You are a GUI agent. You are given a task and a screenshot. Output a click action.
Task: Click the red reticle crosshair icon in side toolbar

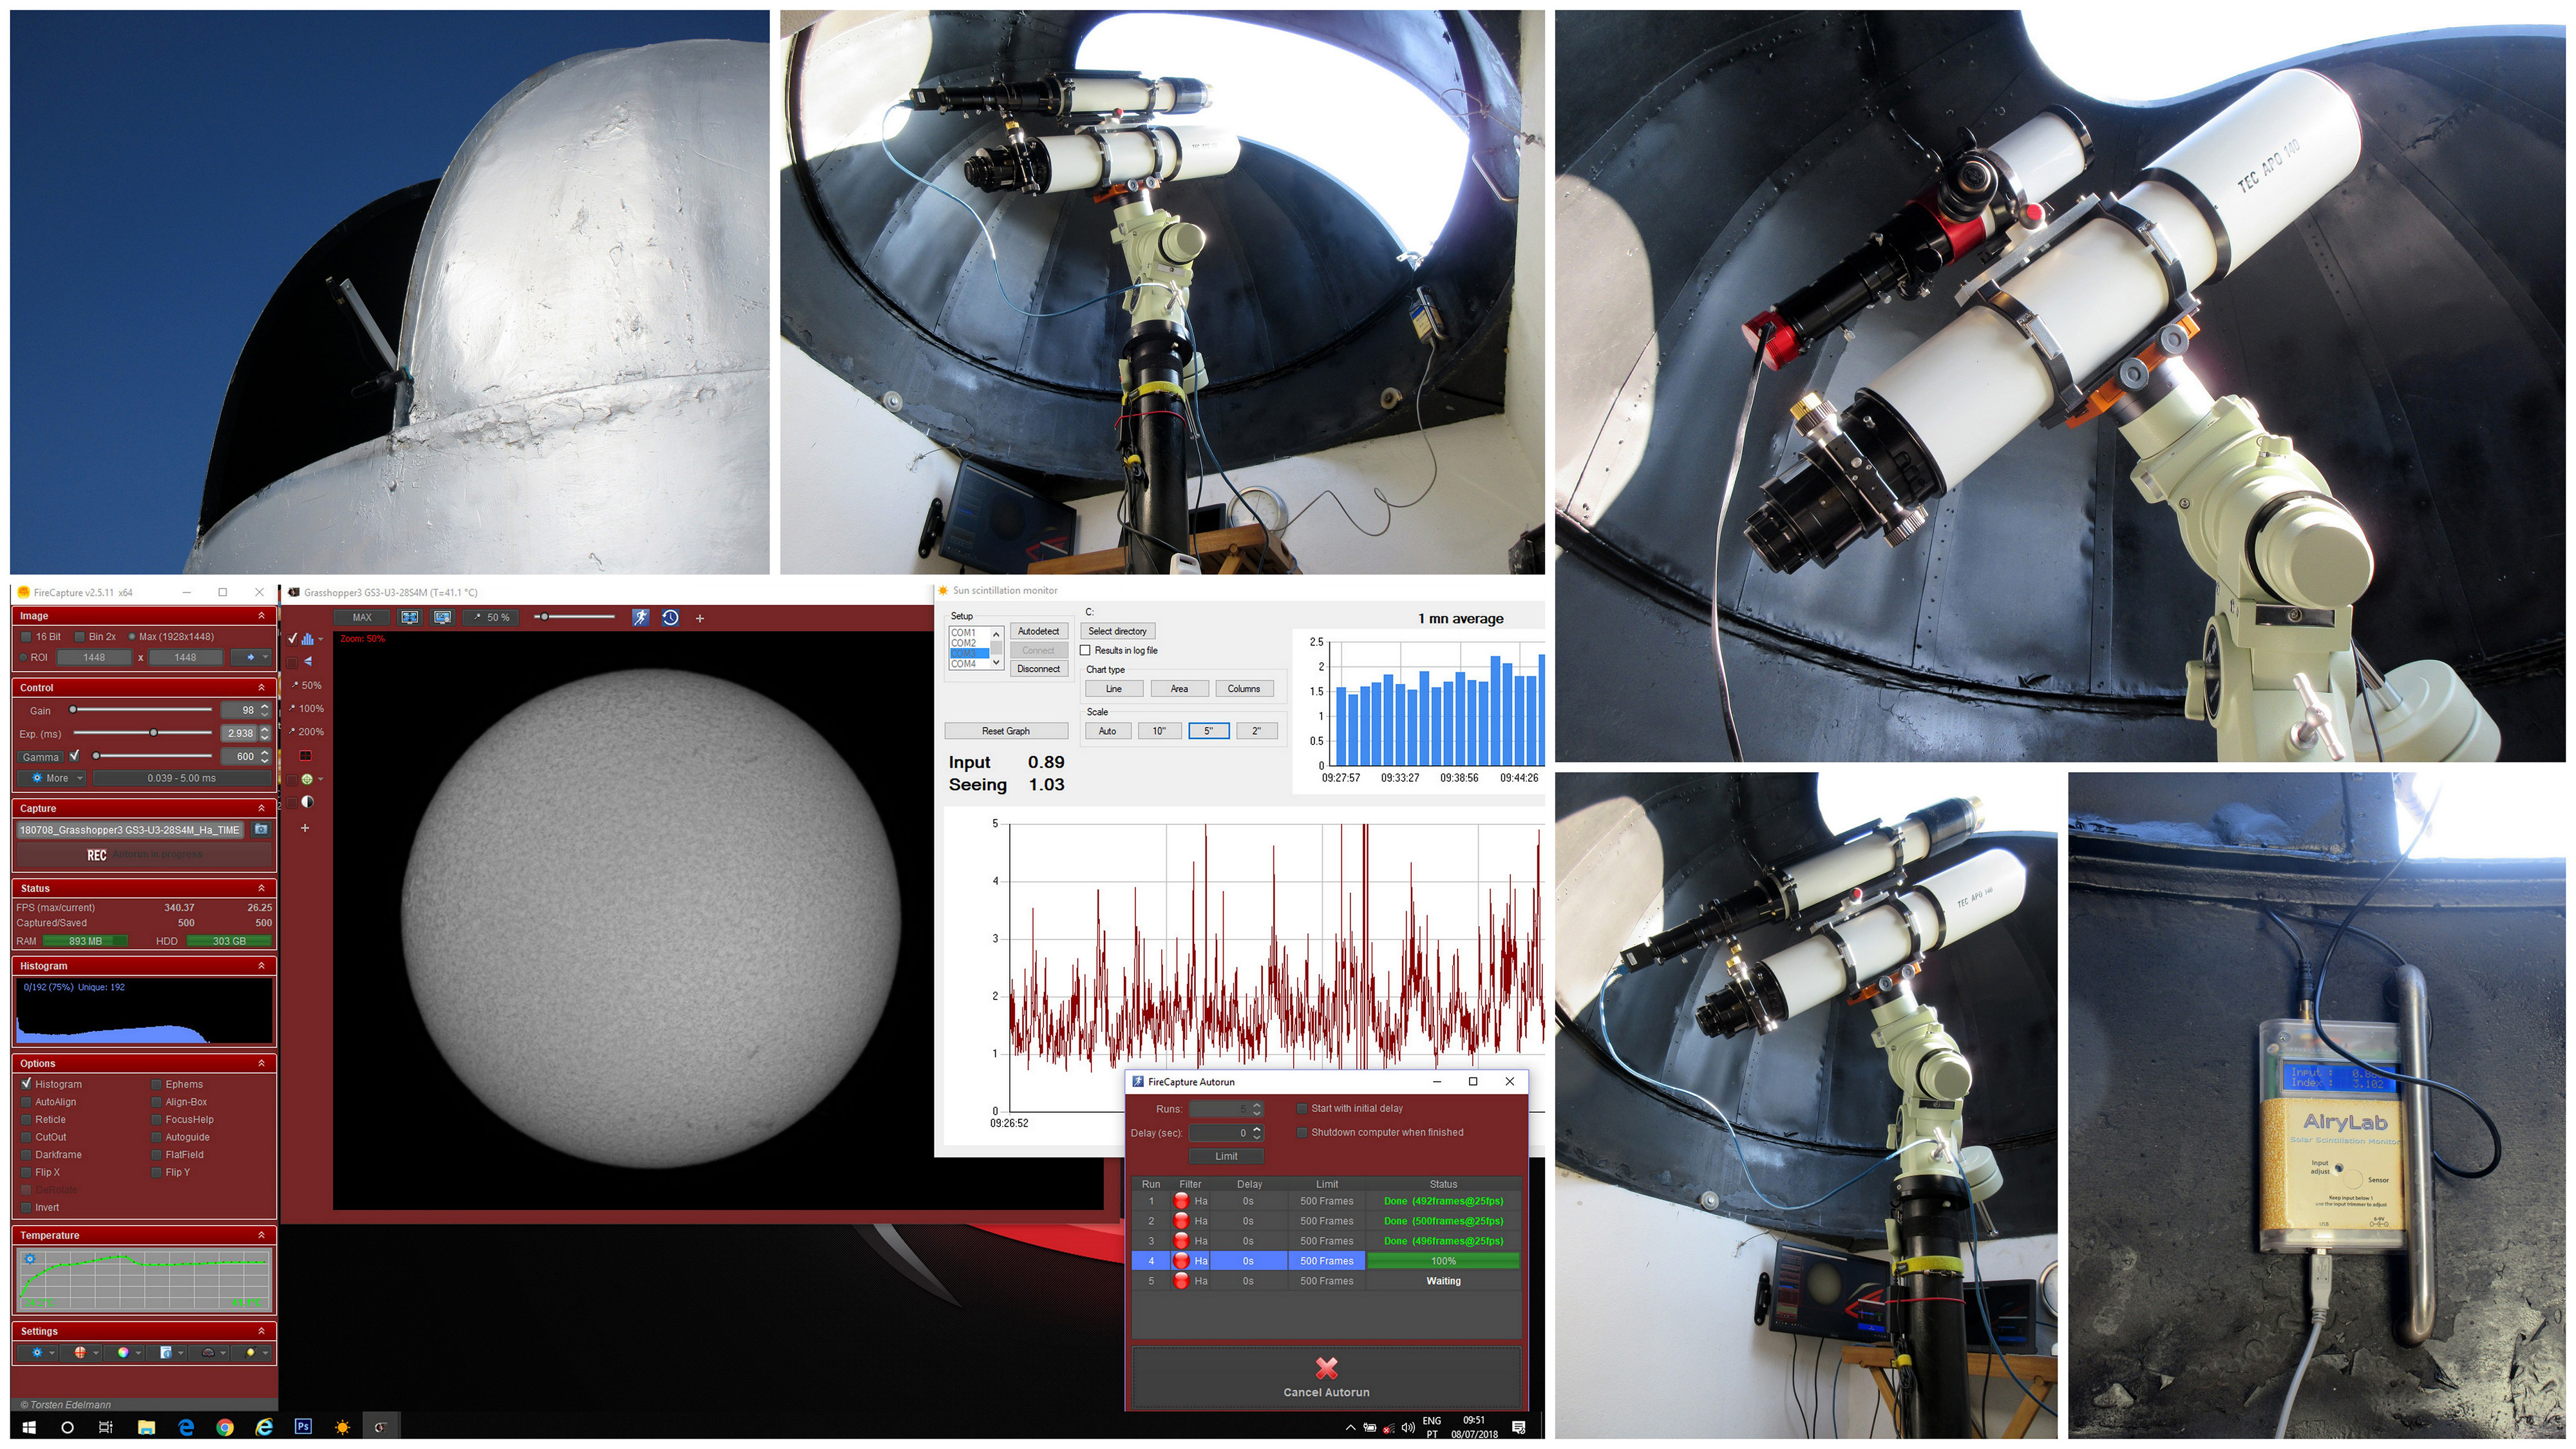[306, 756]
